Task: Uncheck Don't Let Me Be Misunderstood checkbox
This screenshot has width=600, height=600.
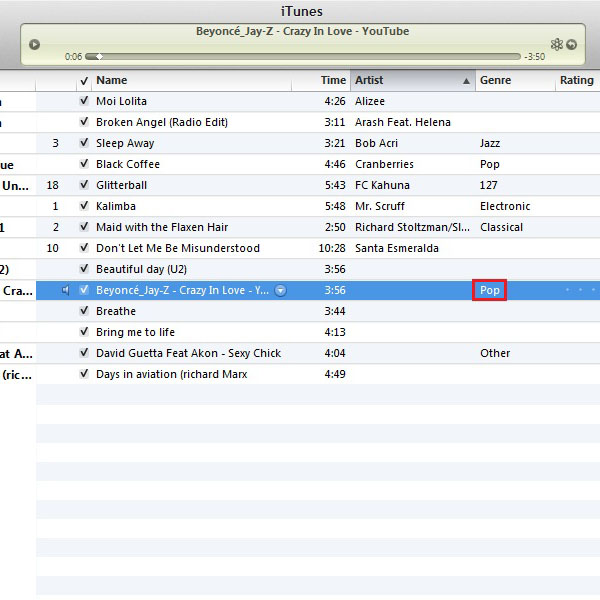Action: coord(84,248)
